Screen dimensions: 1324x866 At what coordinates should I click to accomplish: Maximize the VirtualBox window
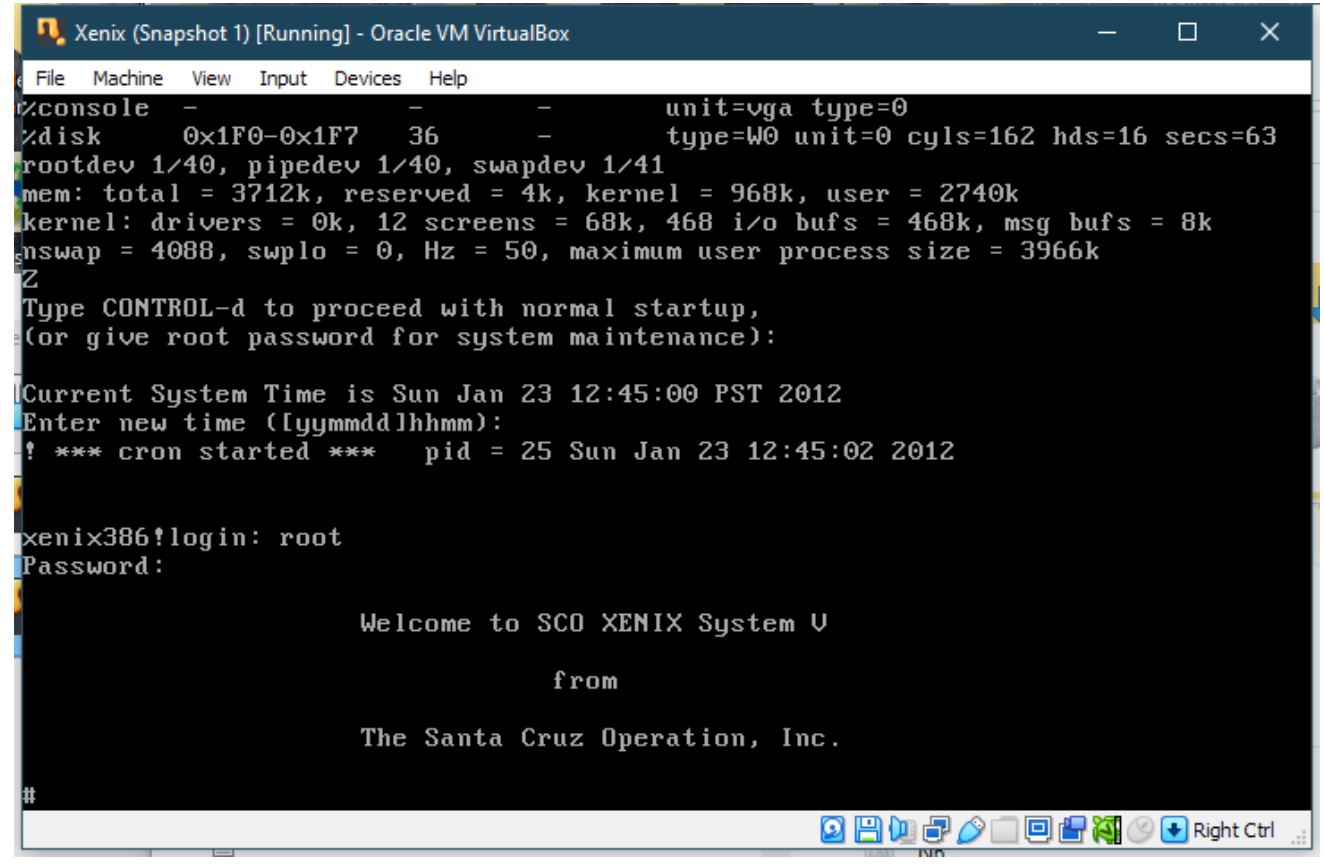pos(1187,33)
